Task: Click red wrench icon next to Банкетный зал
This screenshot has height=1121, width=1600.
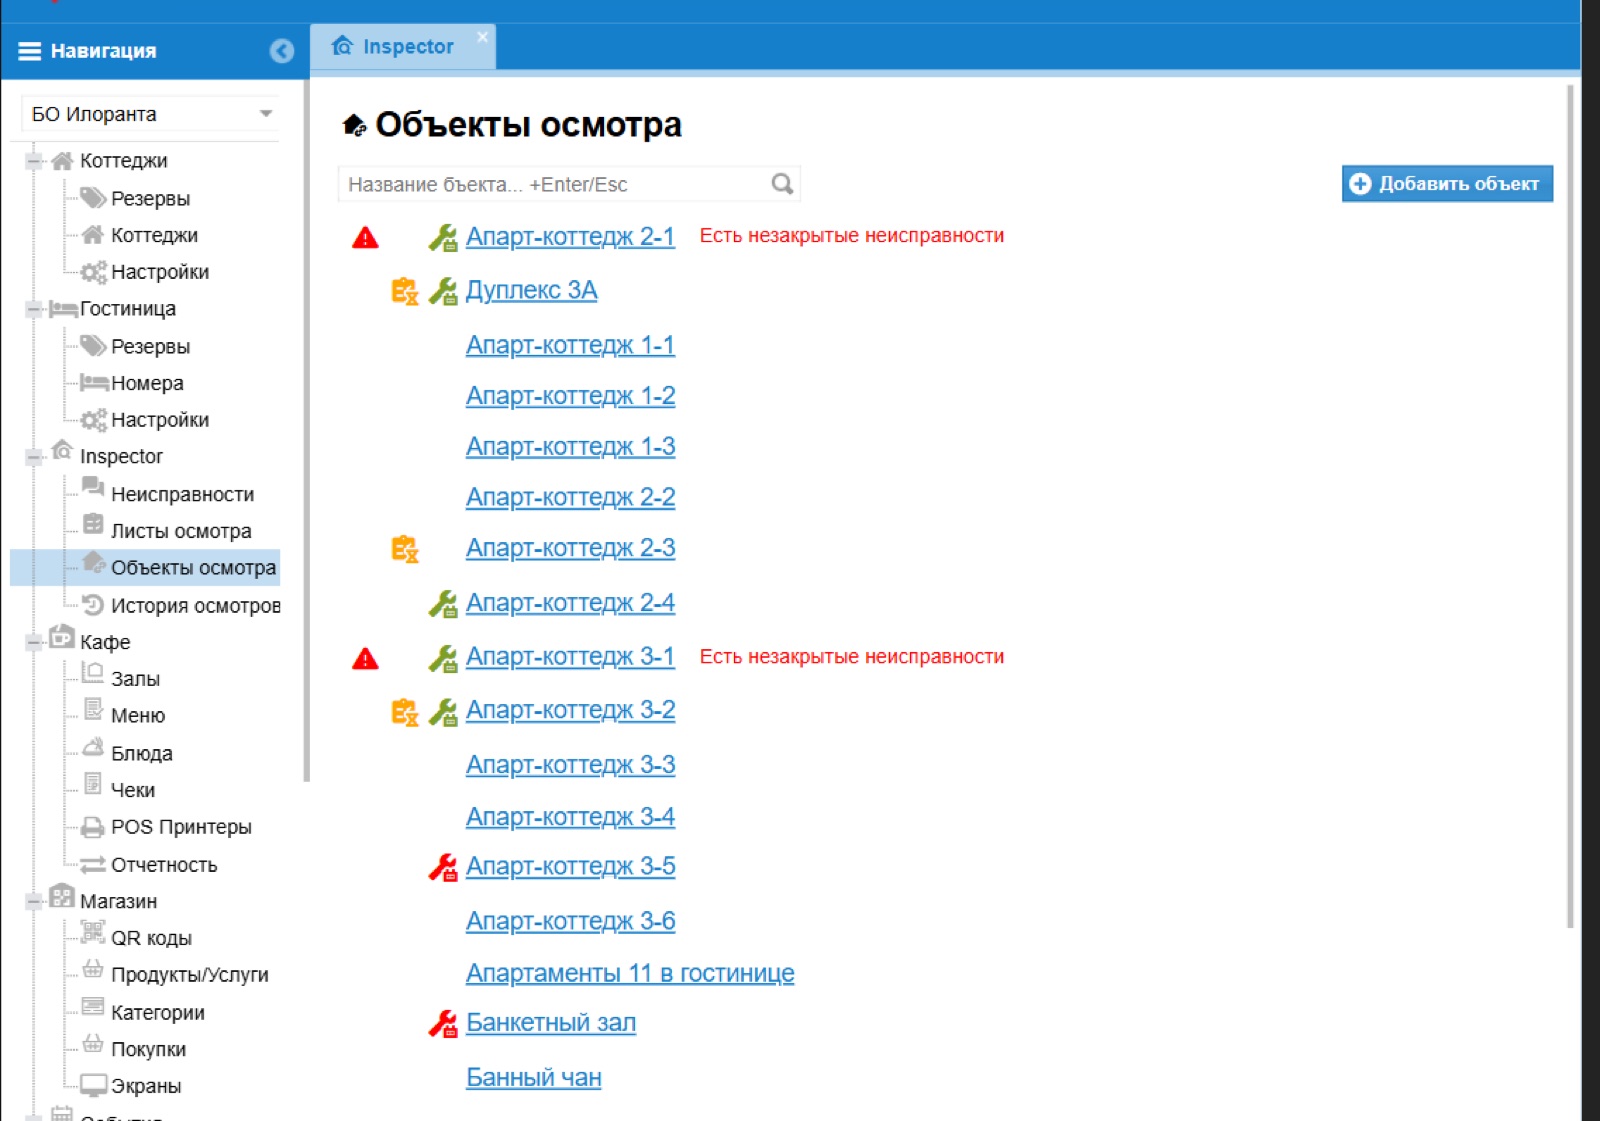Action: click(x=443, y=1024)
